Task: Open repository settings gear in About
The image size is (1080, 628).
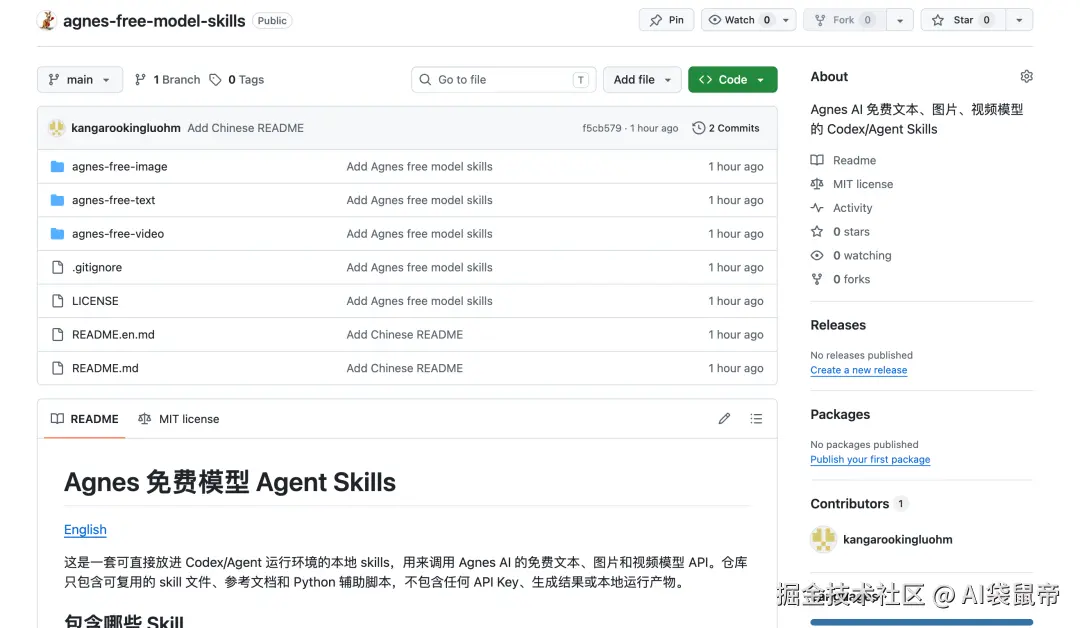Action: click(x=1026, y=76)
